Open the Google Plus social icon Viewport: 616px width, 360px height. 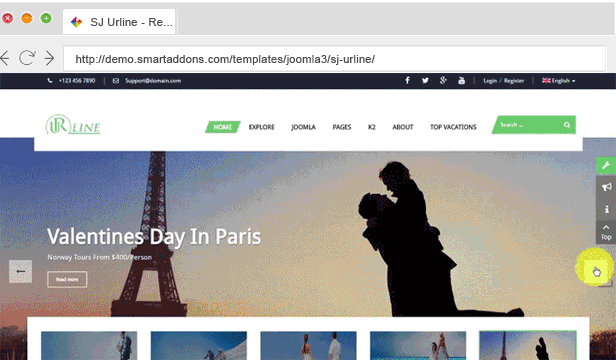click(443, 81)
